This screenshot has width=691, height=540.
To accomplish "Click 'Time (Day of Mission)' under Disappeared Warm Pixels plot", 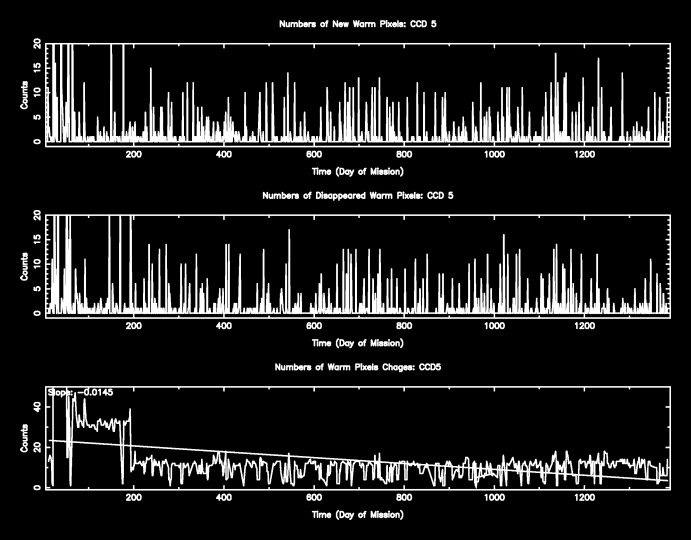I will tap(358, 343).
